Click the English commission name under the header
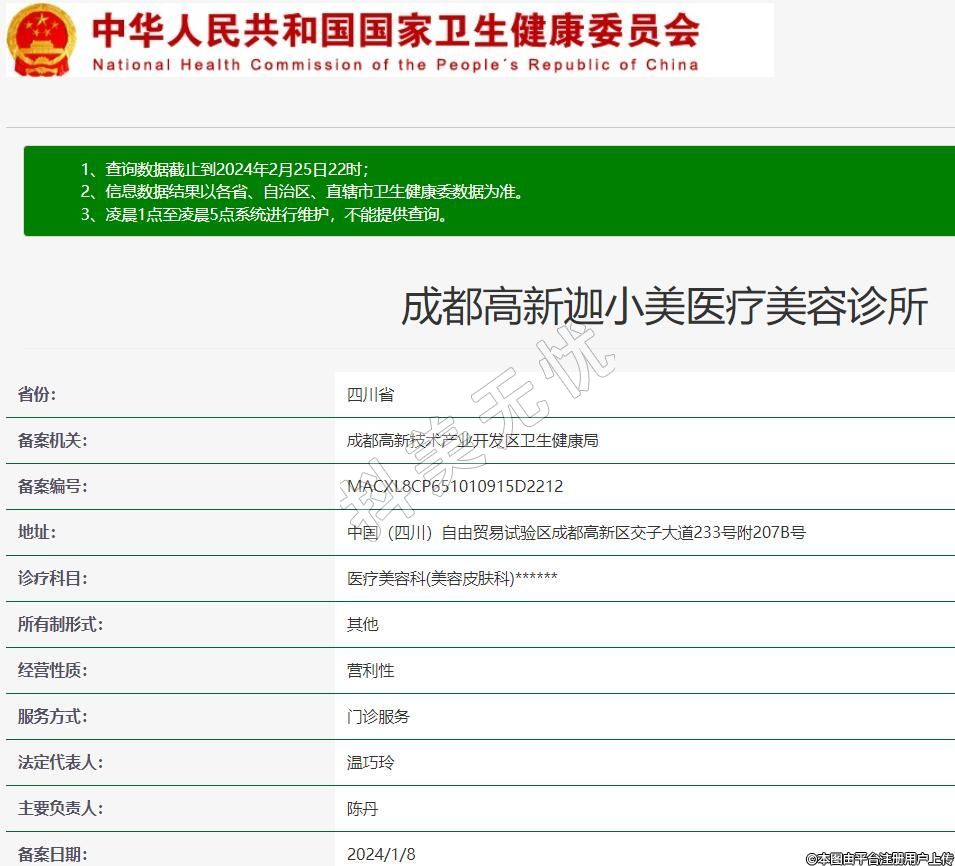Viewport: 955px width, 866px height. [395, 65]
